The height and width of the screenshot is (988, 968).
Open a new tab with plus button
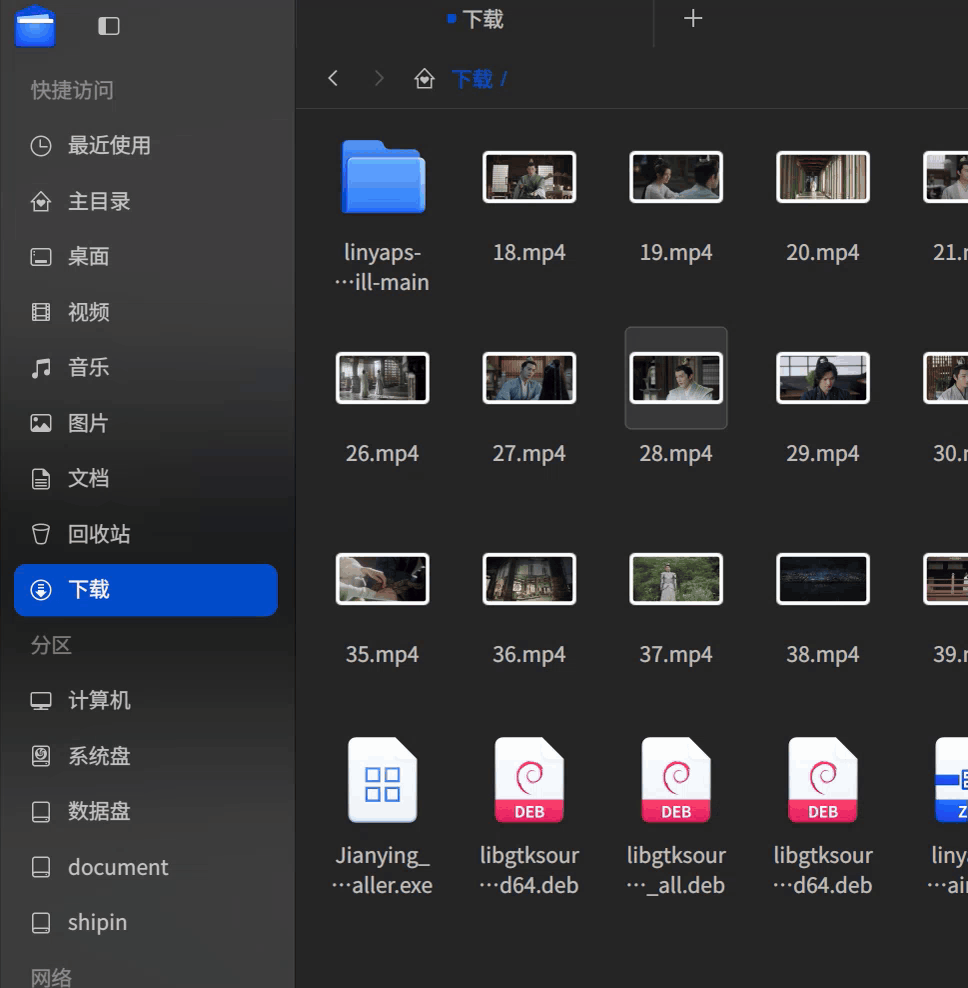click(693, 19)
